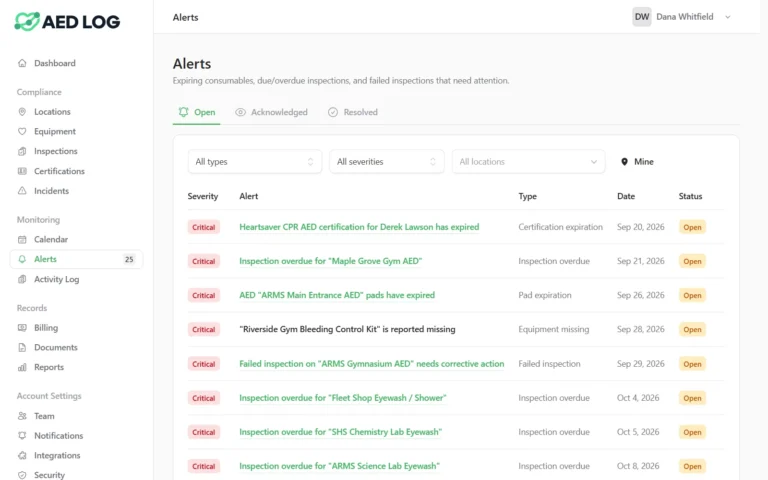The height and width of the screenshot is (480, 768).
Task: Click the eye icon on Acknowledged tab
Action: click(x=240, y=112)
